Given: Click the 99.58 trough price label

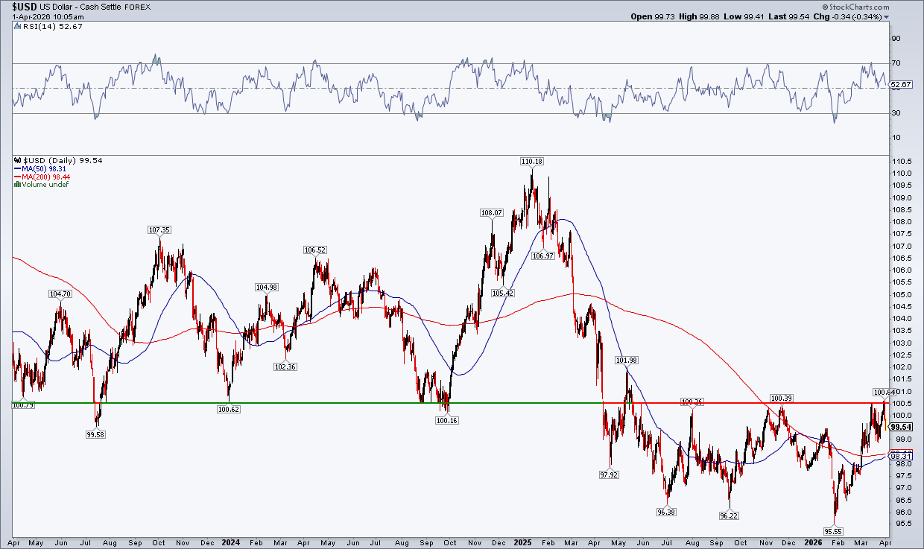Looking at the screenshot, I should [x=95, y=434].
